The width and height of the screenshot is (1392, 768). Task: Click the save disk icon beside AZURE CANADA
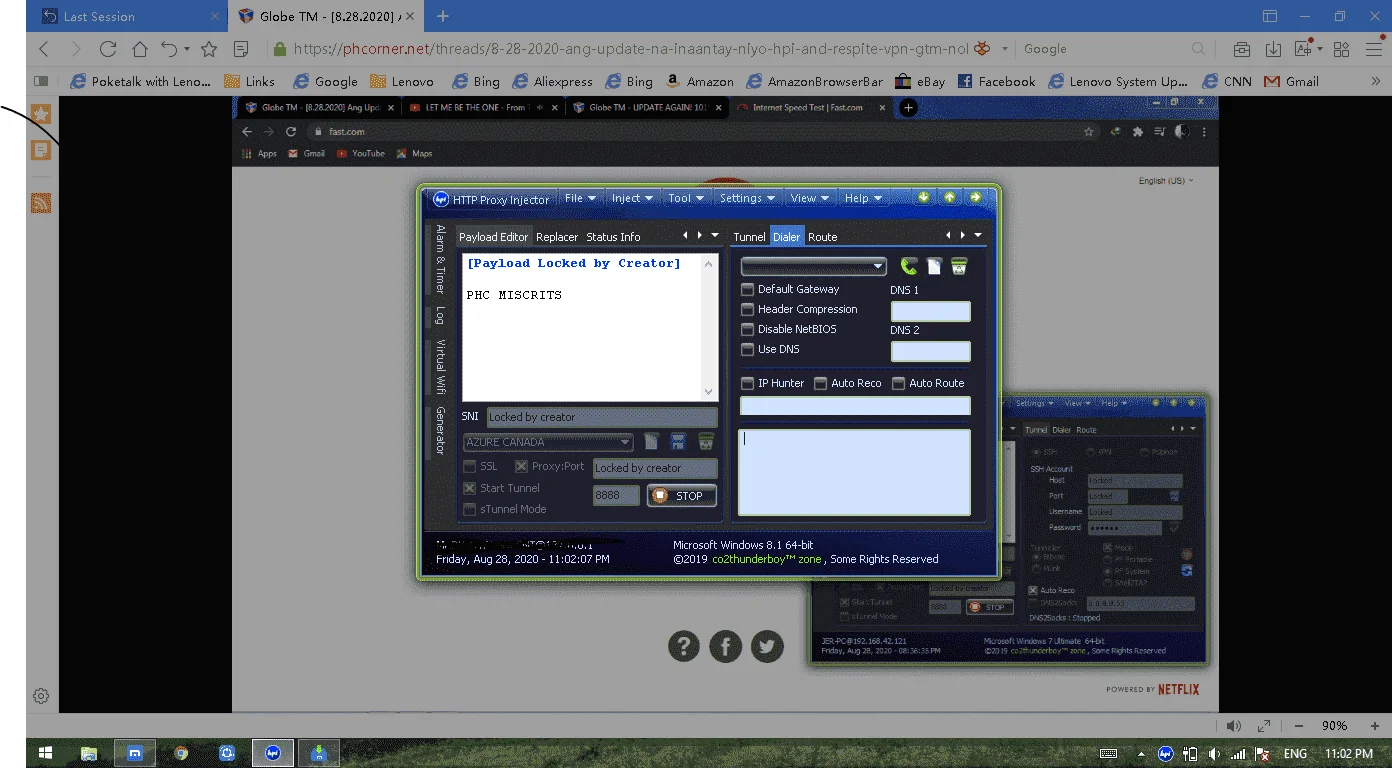pyautogui.click(x=678, y=442)
